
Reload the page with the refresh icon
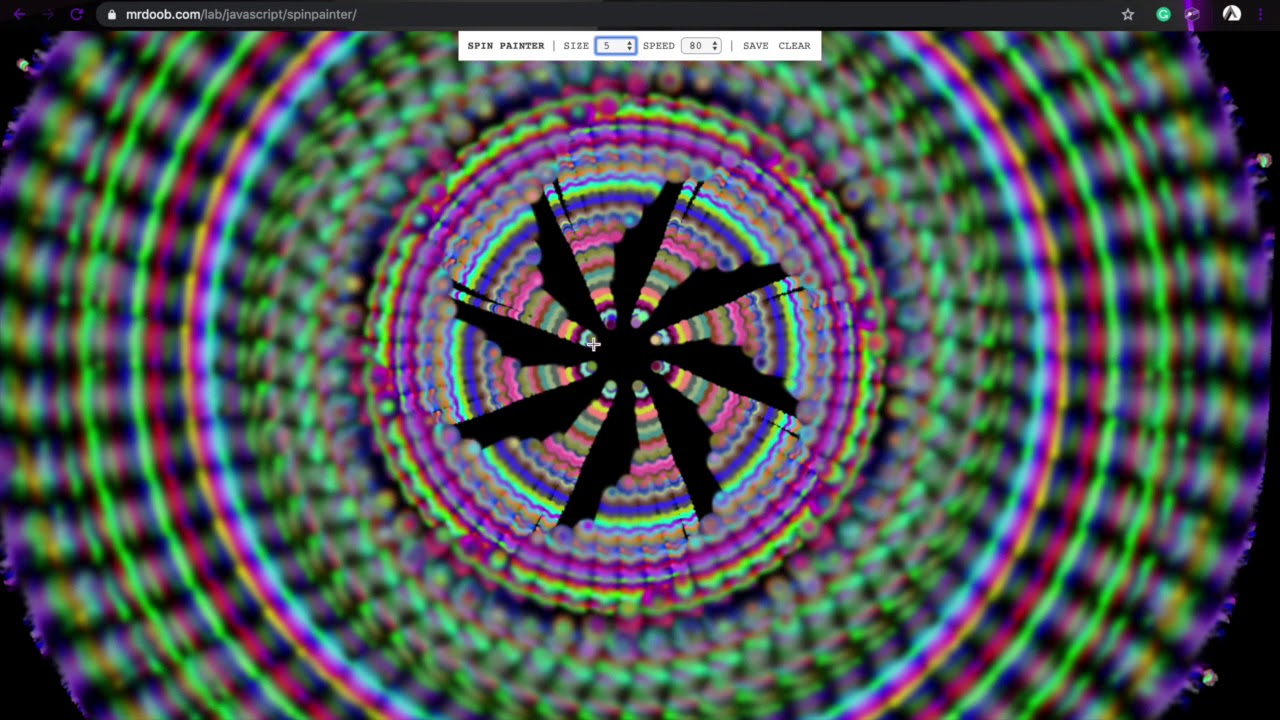(x=77, y=14)
